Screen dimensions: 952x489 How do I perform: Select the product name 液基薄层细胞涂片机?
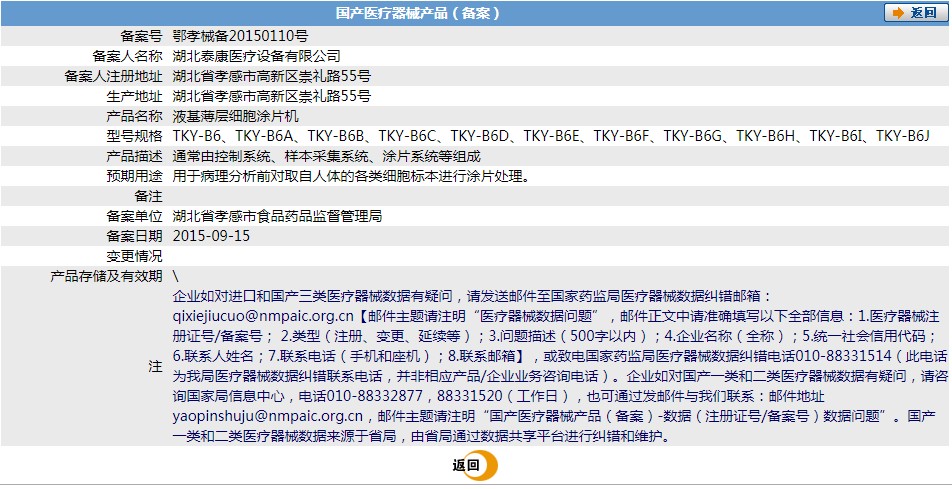pos(236,116)
